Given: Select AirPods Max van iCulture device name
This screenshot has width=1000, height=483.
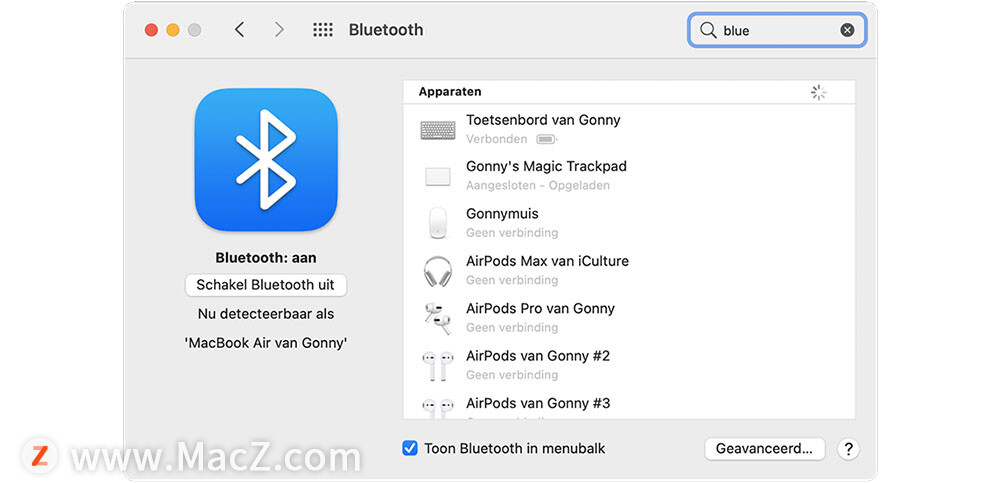Looking at the screenshot, I should (547, 261).
